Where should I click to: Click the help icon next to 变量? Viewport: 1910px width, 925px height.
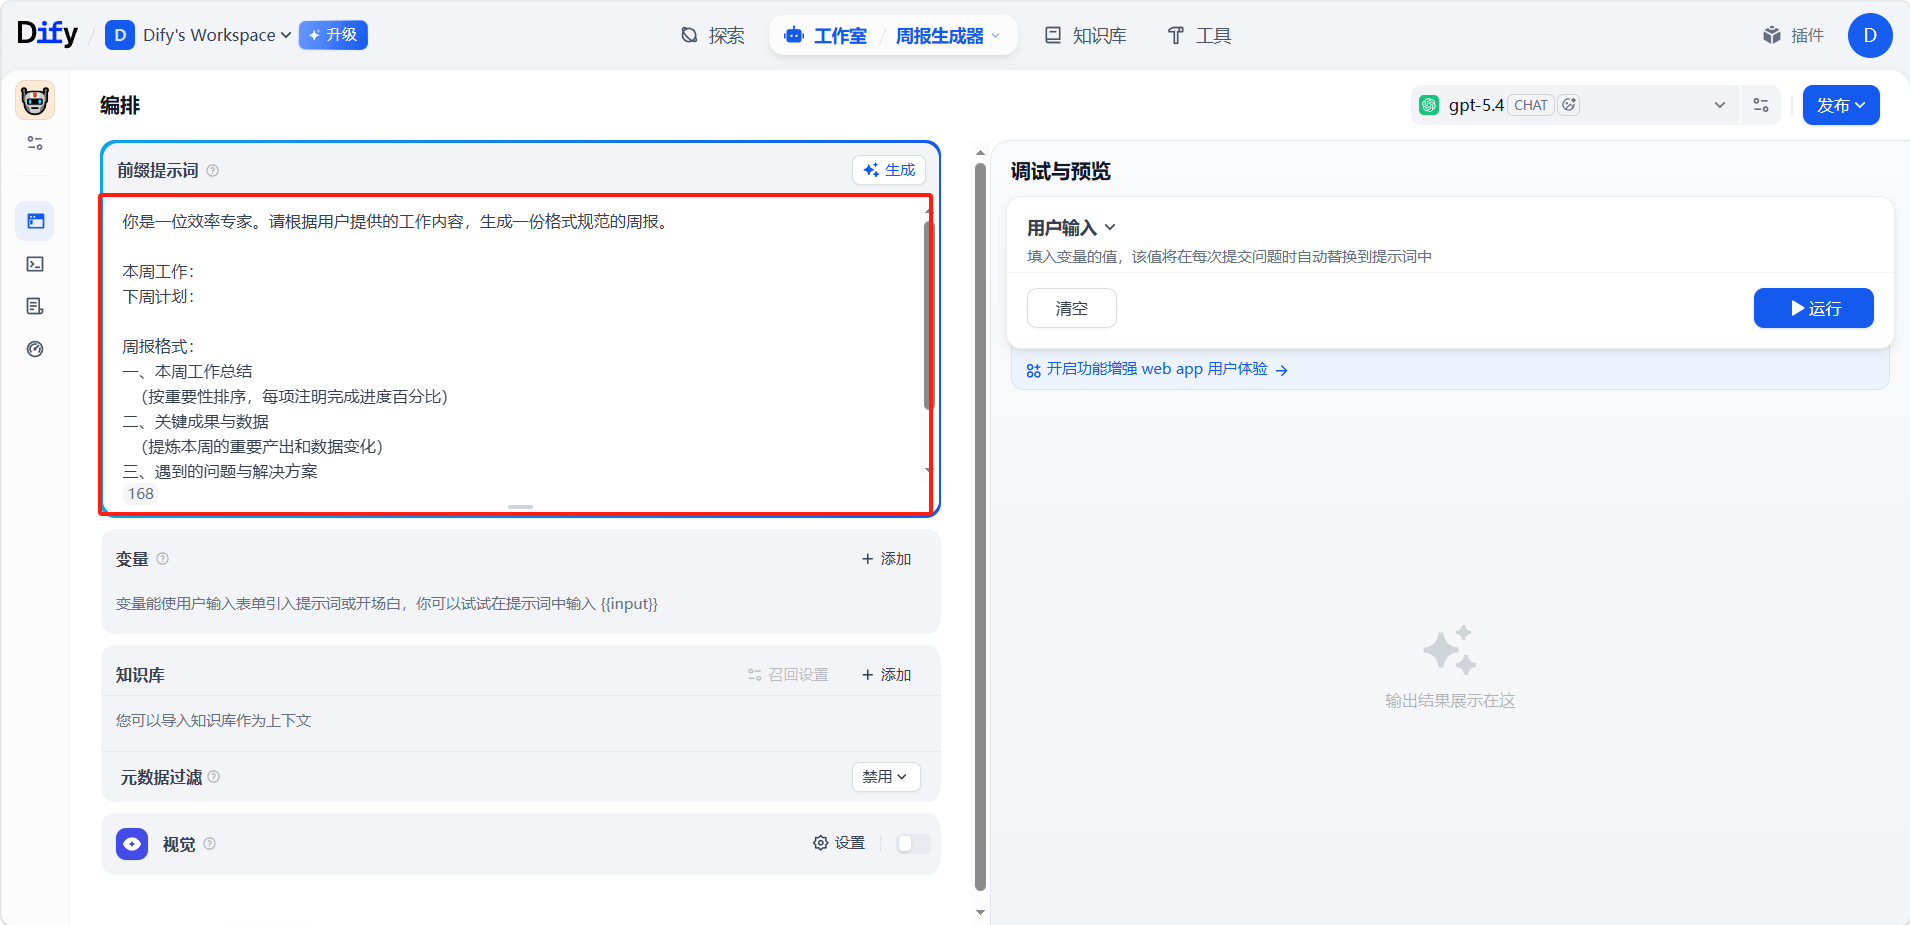(x=163, y=559)
